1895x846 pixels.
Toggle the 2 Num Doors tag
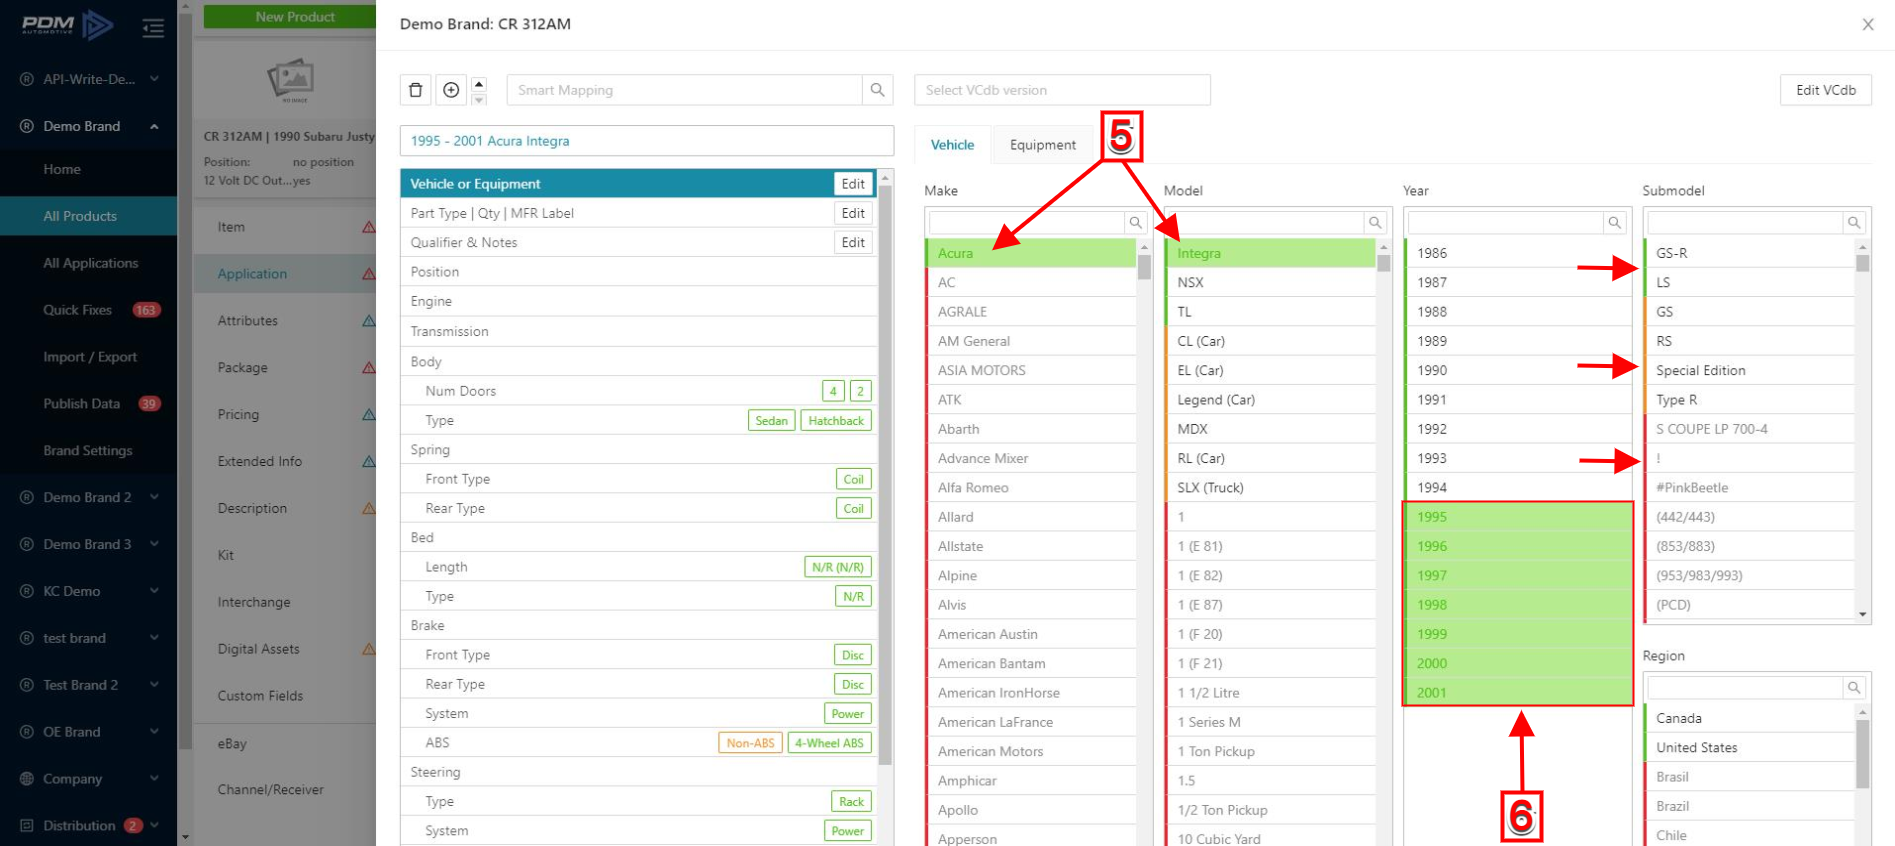pyautogui.click(x=860, y=391)
